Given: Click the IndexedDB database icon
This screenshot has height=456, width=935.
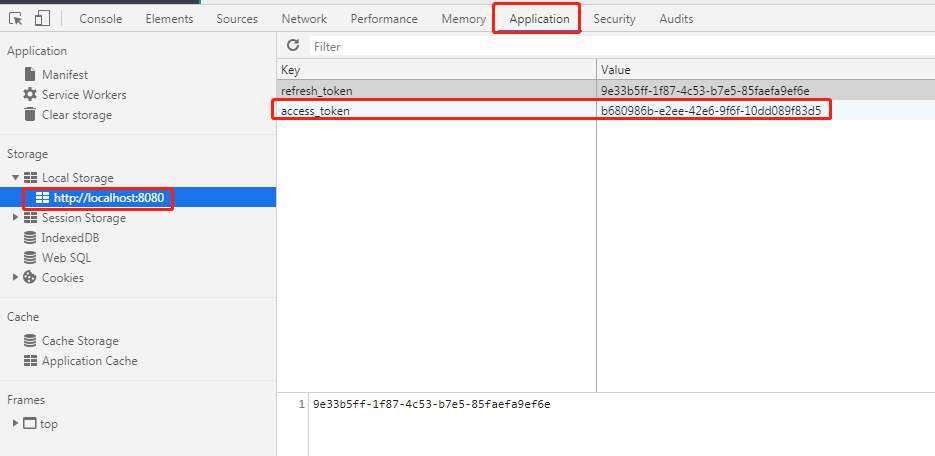Looking at the screenshot, I should (30, 238).
